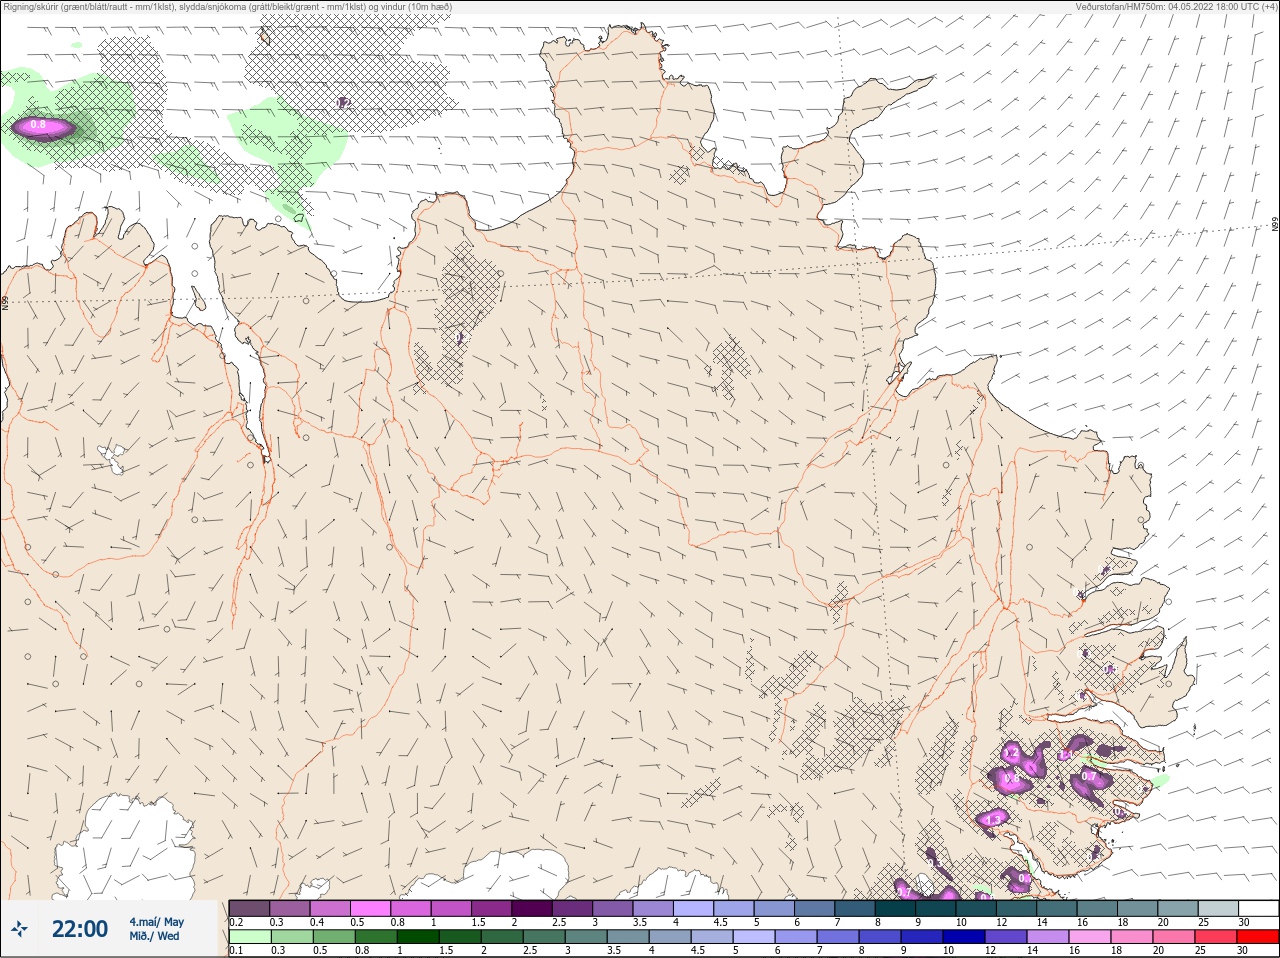
Task: Select top legend swatch between 0.2 and 0.3
Action: 249,908
